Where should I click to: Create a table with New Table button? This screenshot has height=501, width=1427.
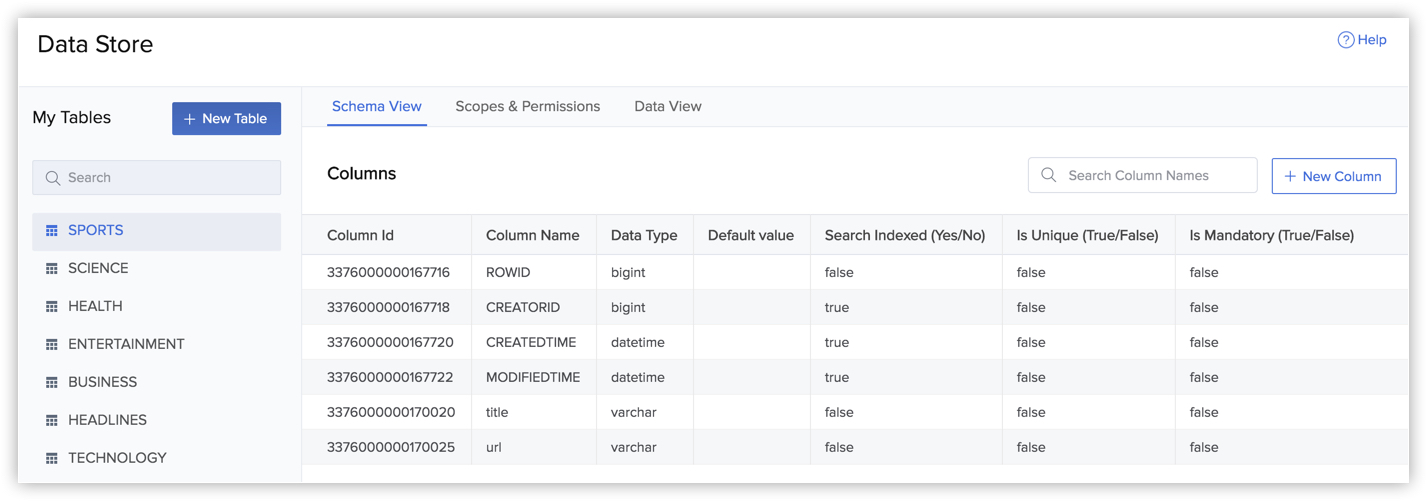[226, 118]
